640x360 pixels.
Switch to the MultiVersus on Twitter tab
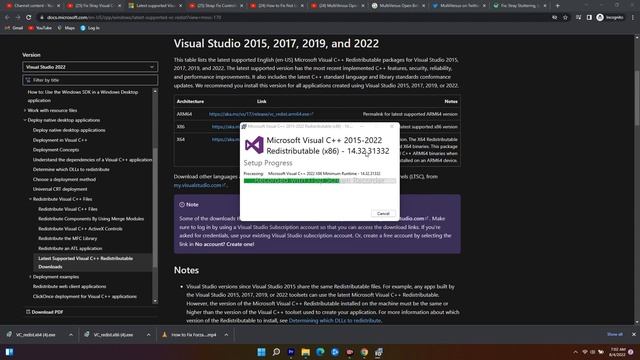click(460, 6)
